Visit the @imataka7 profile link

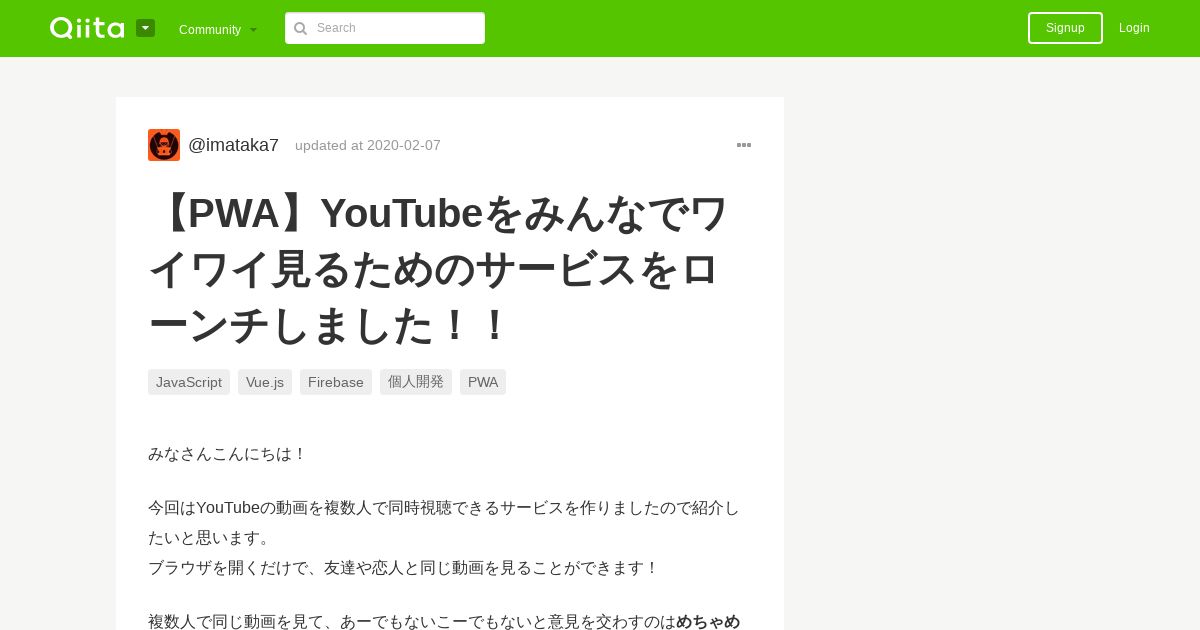(x=233, y=145)
